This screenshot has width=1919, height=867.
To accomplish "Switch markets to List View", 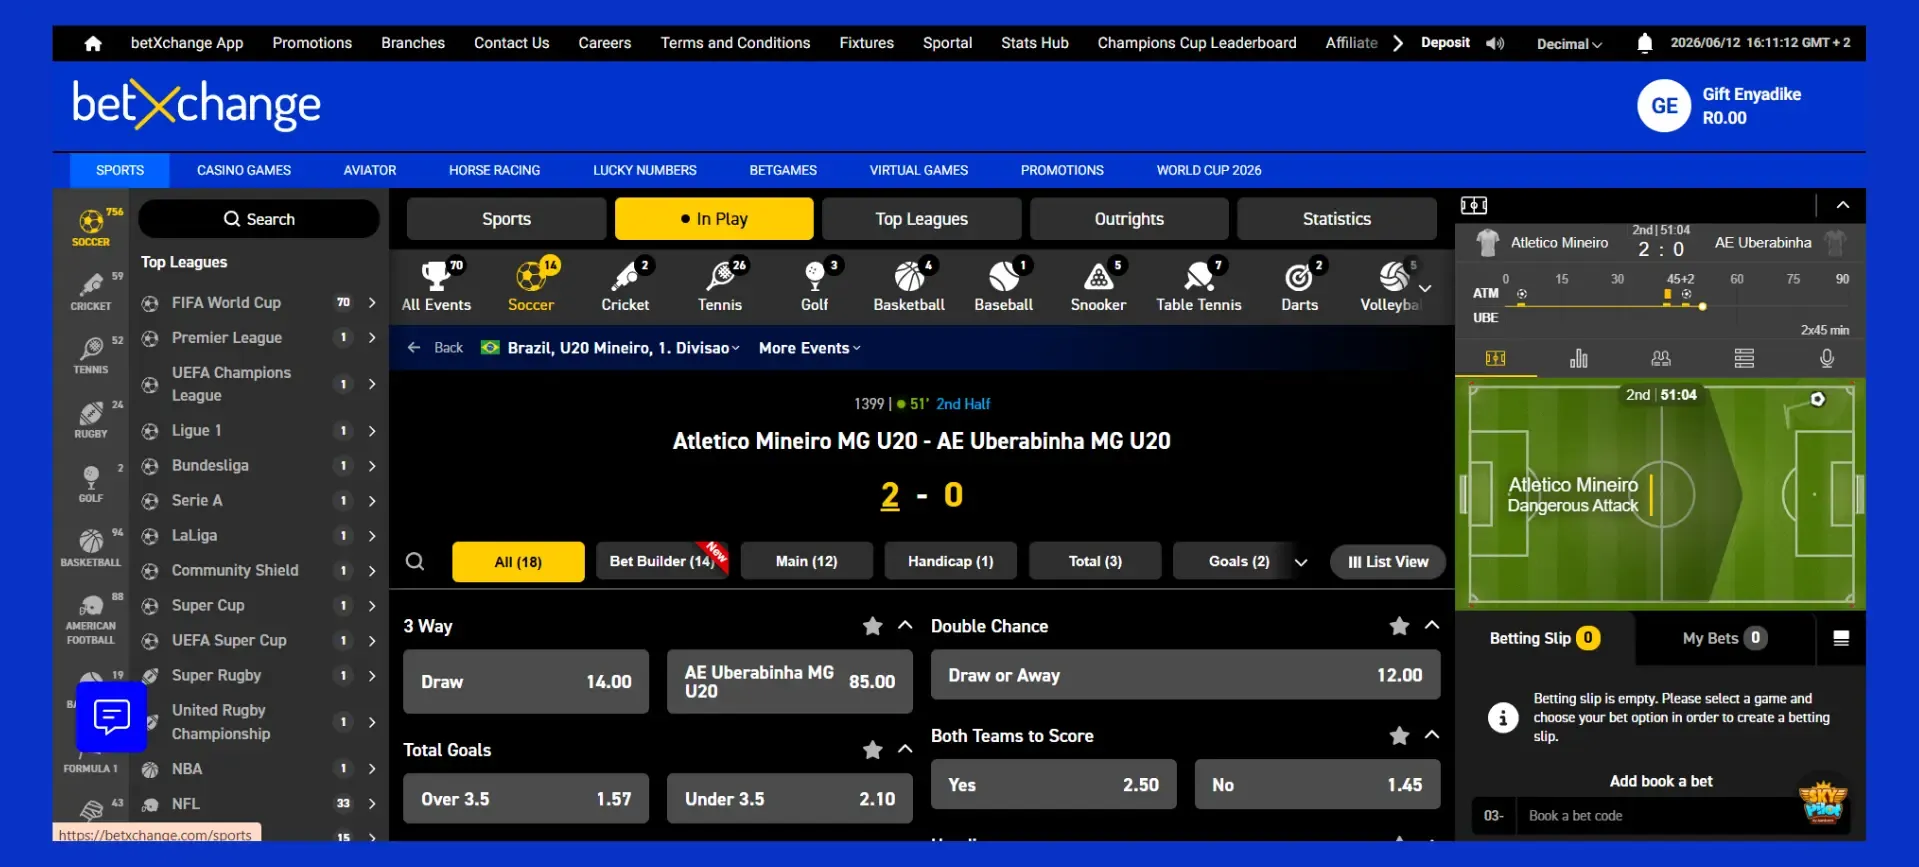I will (x=1388, y=561).
